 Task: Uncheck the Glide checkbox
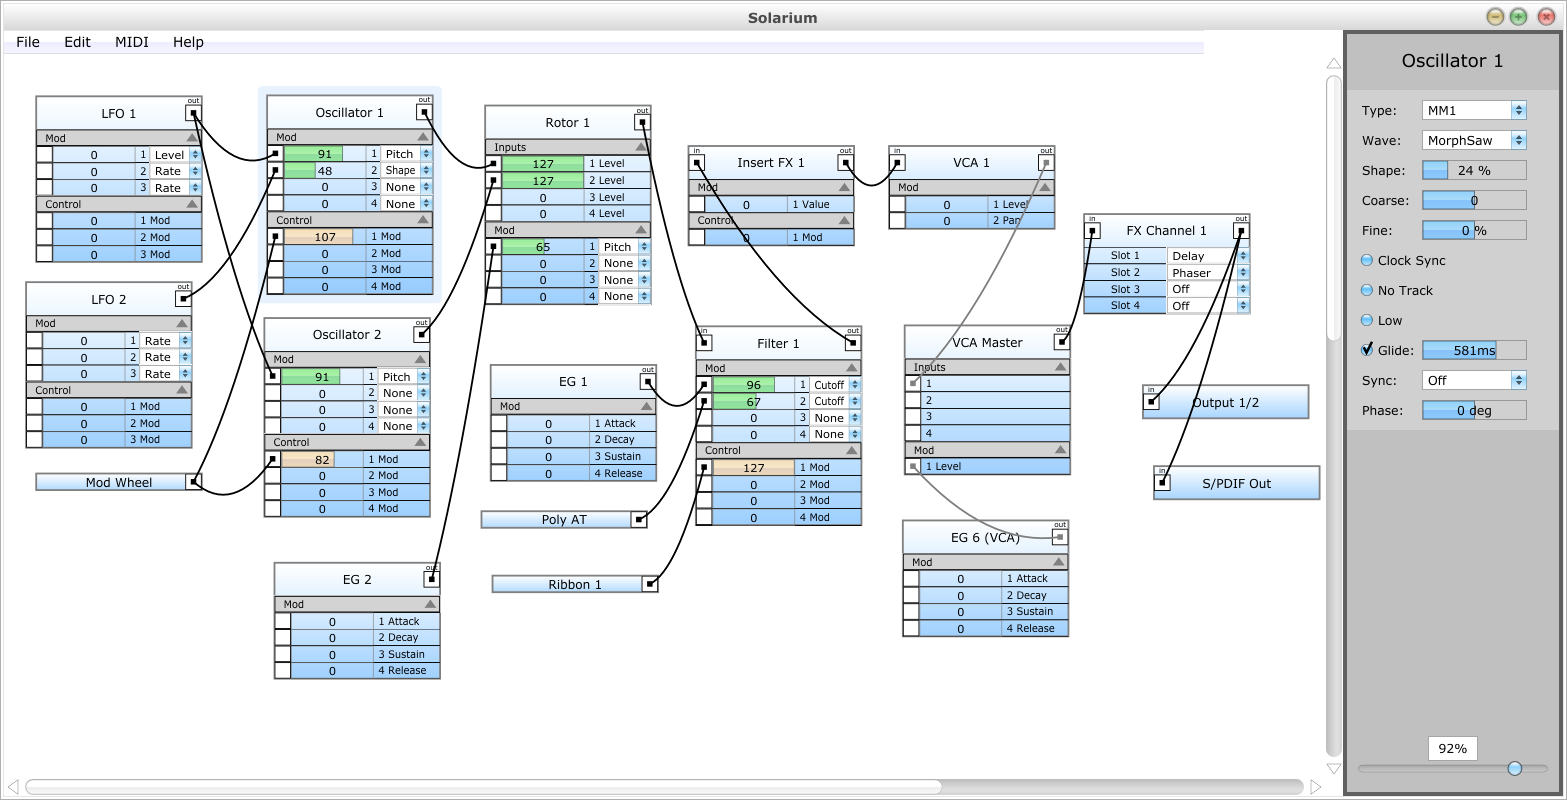1367,350
